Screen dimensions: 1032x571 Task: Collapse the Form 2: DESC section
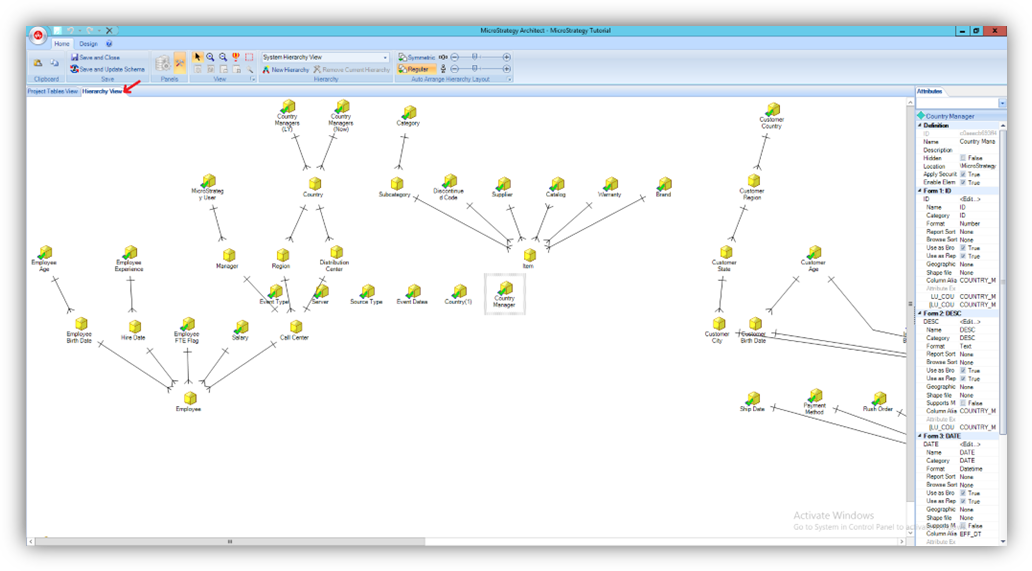point(920,313)
